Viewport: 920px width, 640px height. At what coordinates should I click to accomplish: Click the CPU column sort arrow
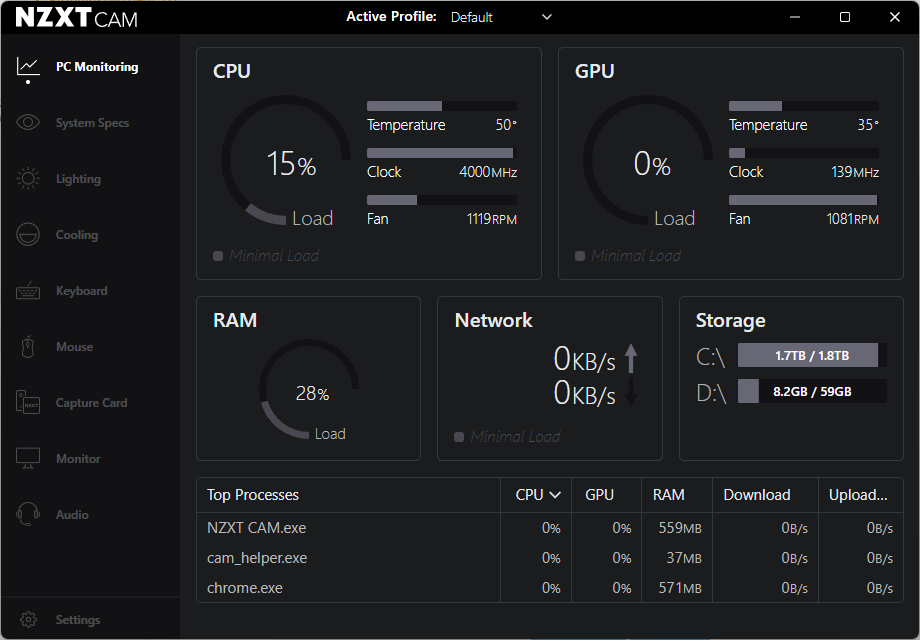point(555,495)
